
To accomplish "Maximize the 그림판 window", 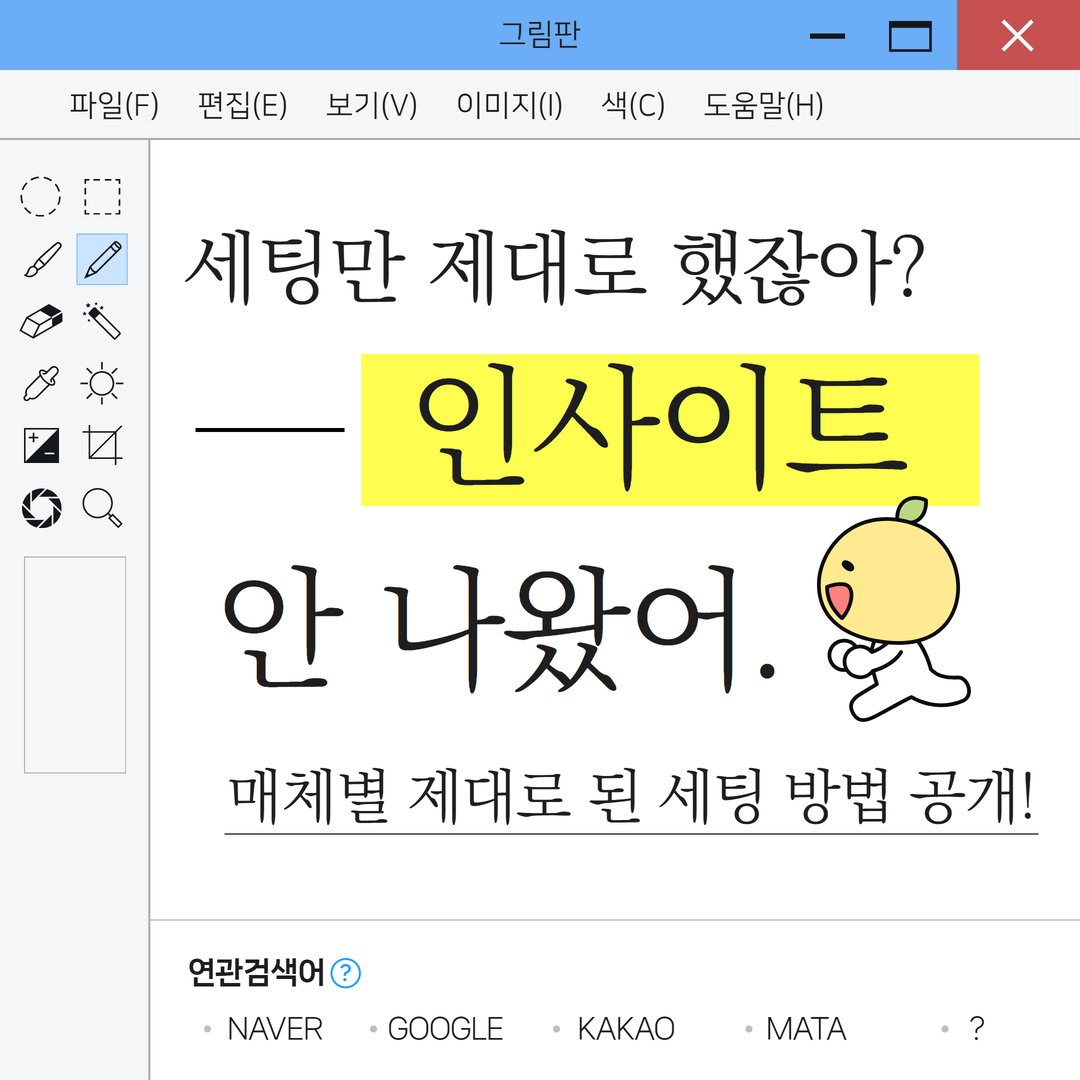I will pos(910,36).
